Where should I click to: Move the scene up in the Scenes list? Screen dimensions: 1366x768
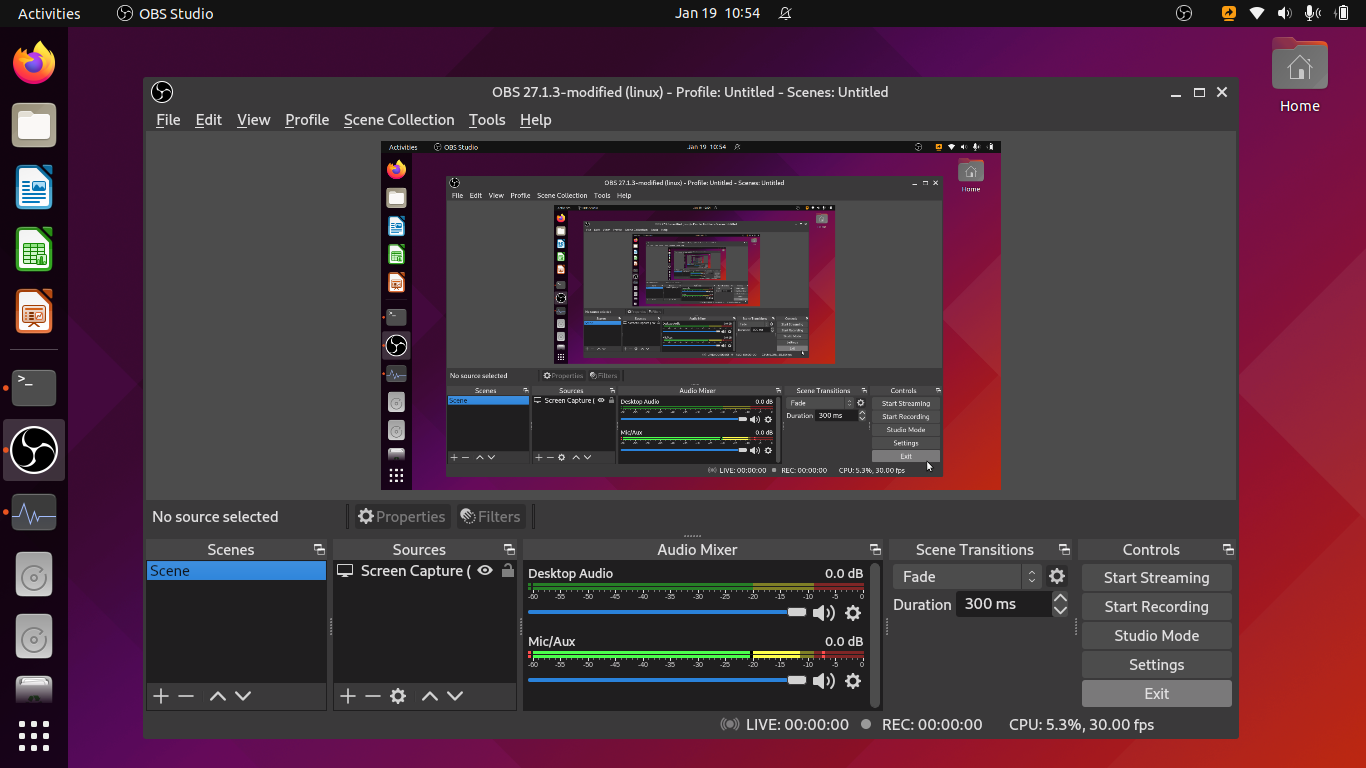pos(218,696)
